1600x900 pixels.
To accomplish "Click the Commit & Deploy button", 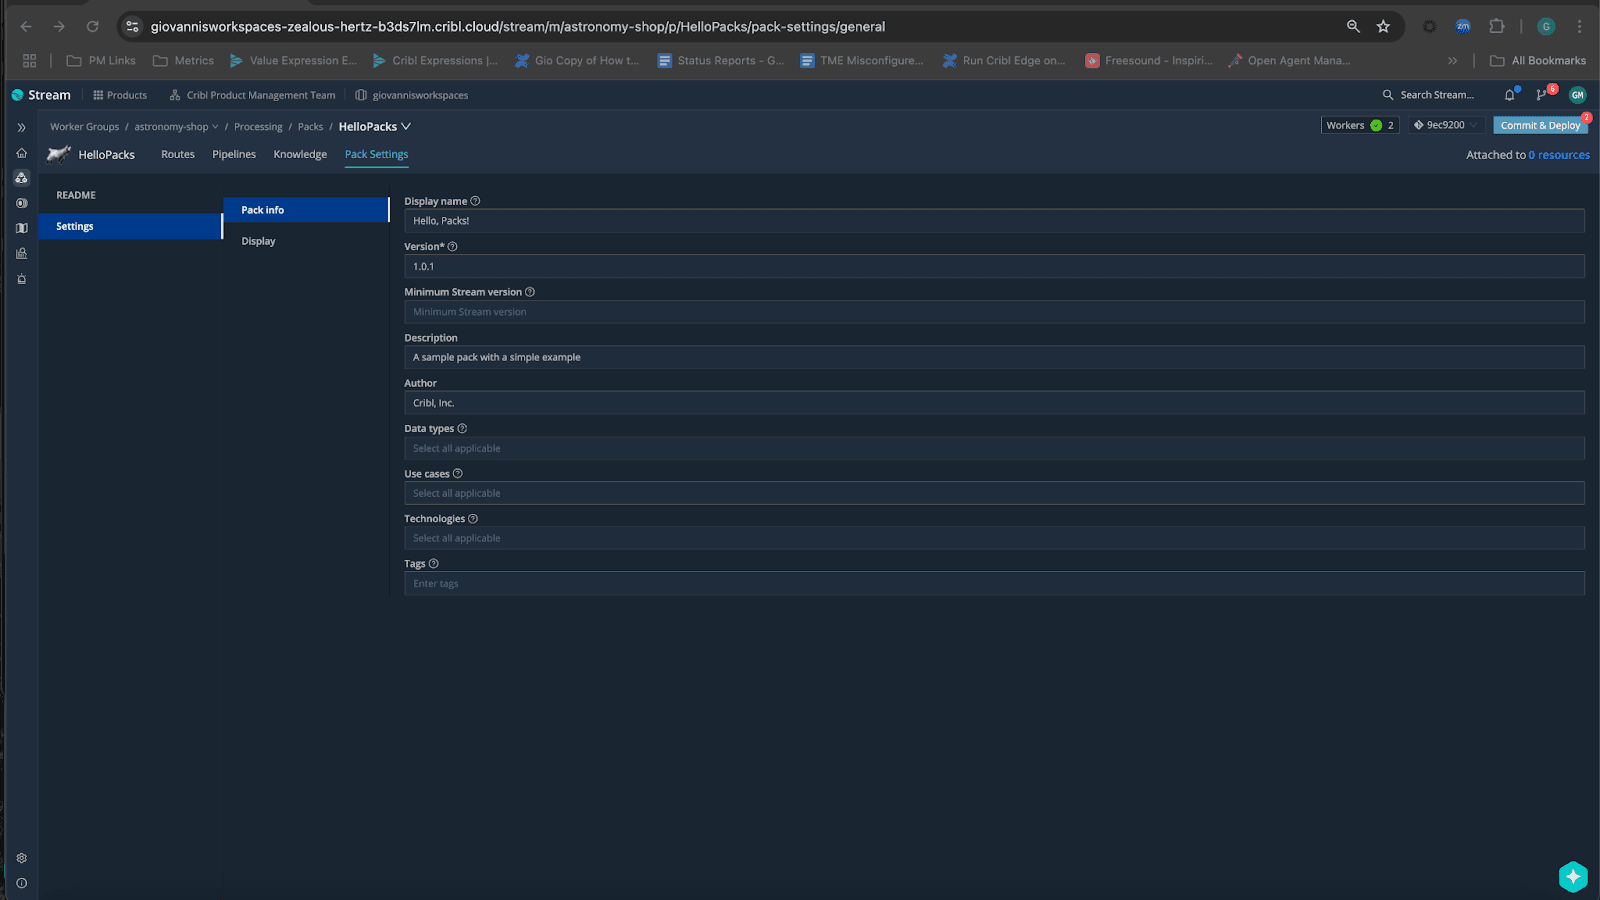I will pyautogui.click(x=1540, y=125).
